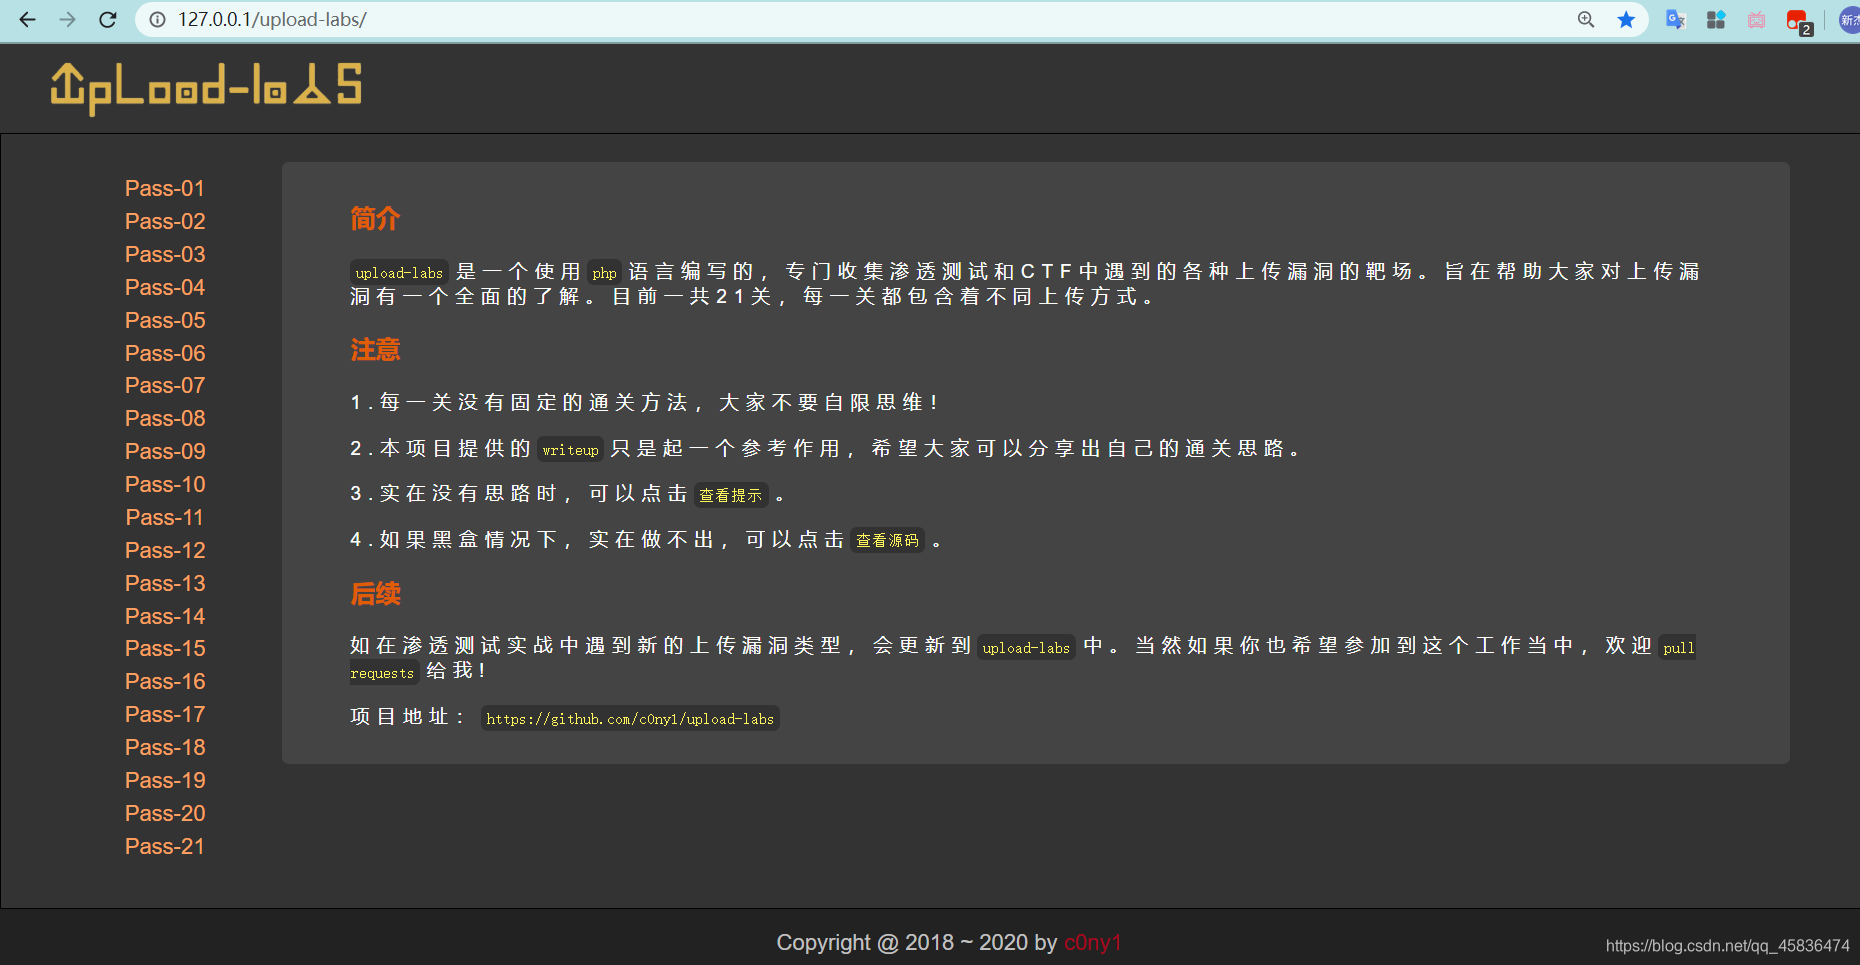Click the 查看提示 code label
The width and height of the screenshot is (1860, 965).
(731, 495)
